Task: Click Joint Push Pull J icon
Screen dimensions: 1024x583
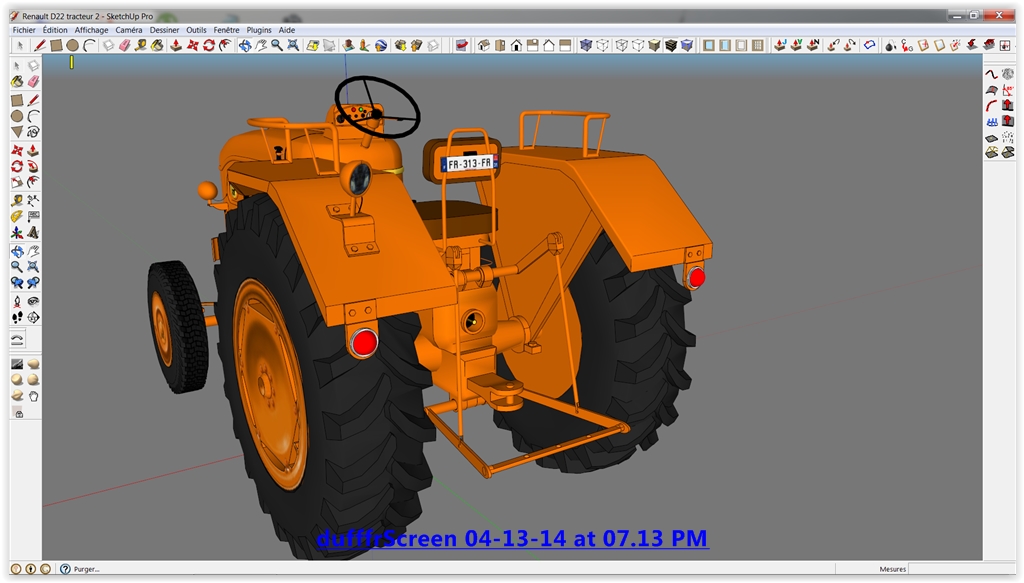Action: pos(780,45)
